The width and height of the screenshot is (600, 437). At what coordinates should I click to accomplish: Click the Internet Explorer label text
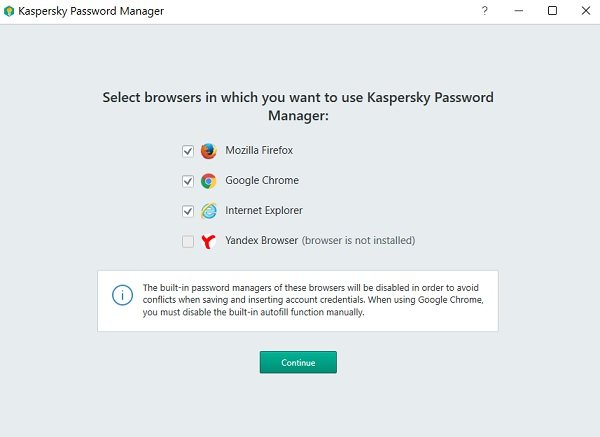point(264,211)
